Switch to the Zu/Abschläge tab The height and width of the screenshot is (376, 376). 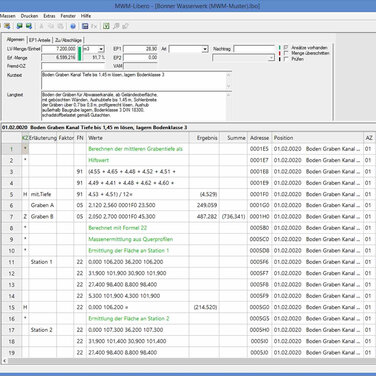(x=68, y=40)
